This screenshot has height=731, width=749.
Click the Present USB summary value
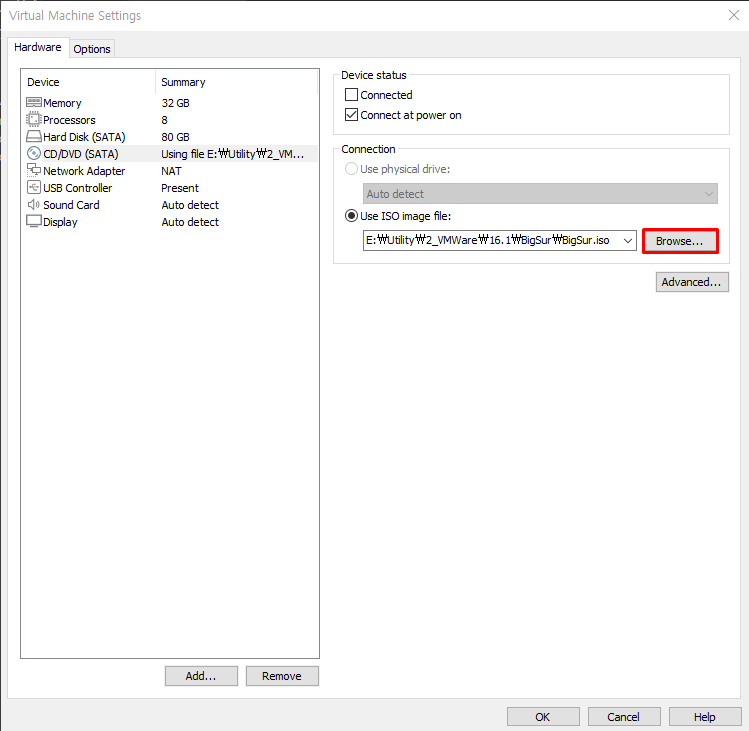pos(180,188)
